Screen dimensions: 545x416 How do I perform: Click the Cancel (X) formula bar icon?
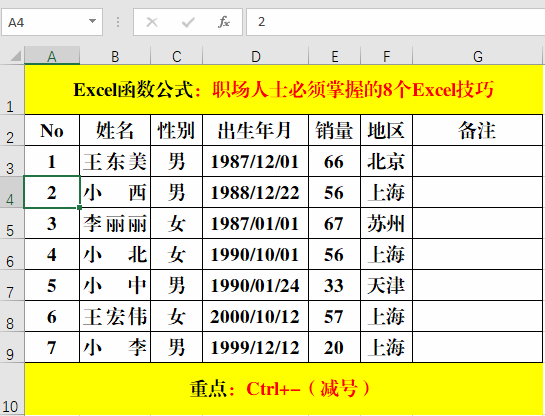tap(152, 22)
